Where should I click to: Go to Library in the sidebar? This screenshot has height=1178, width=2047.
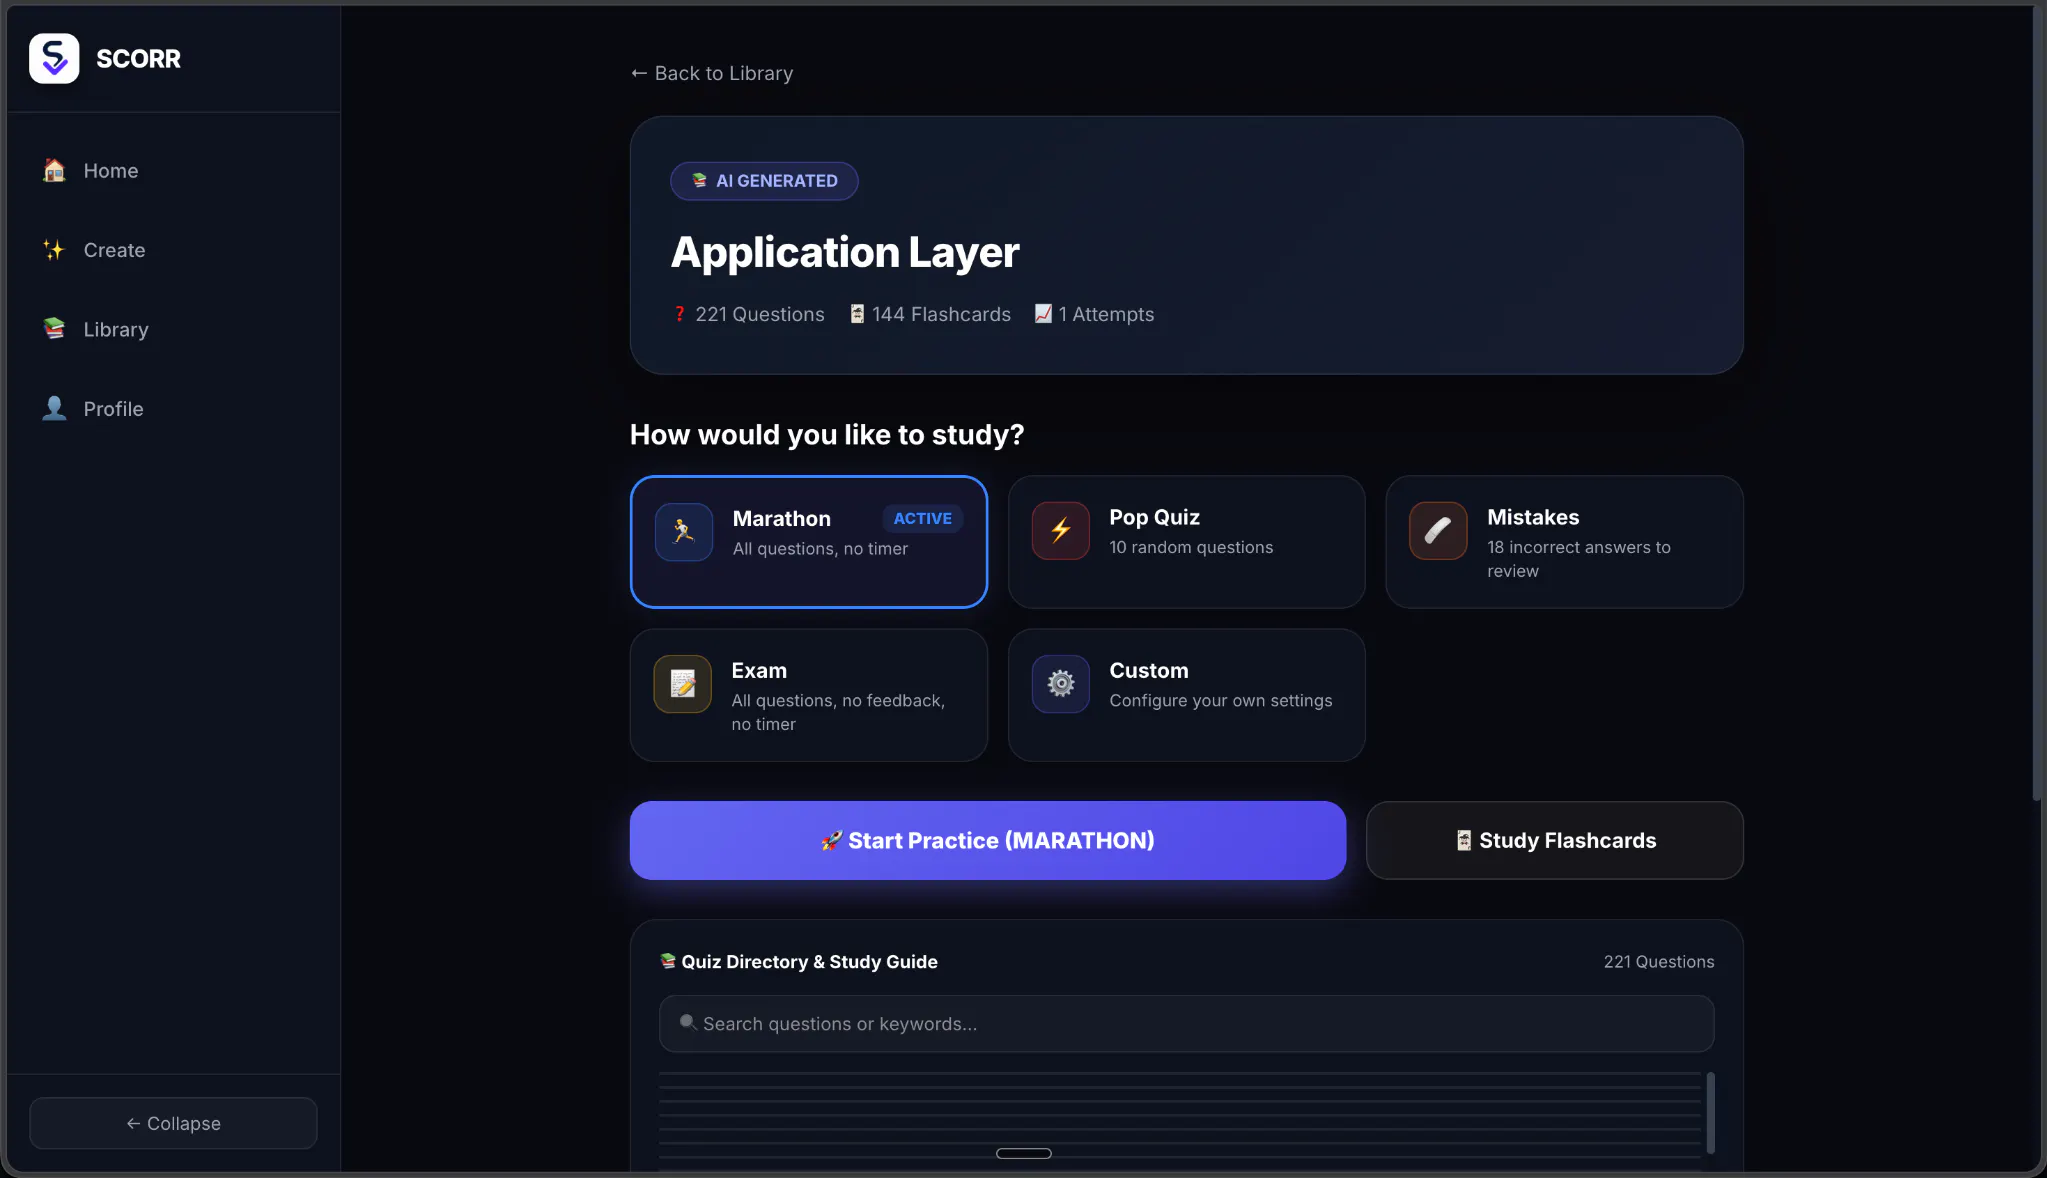click(174, 329)
